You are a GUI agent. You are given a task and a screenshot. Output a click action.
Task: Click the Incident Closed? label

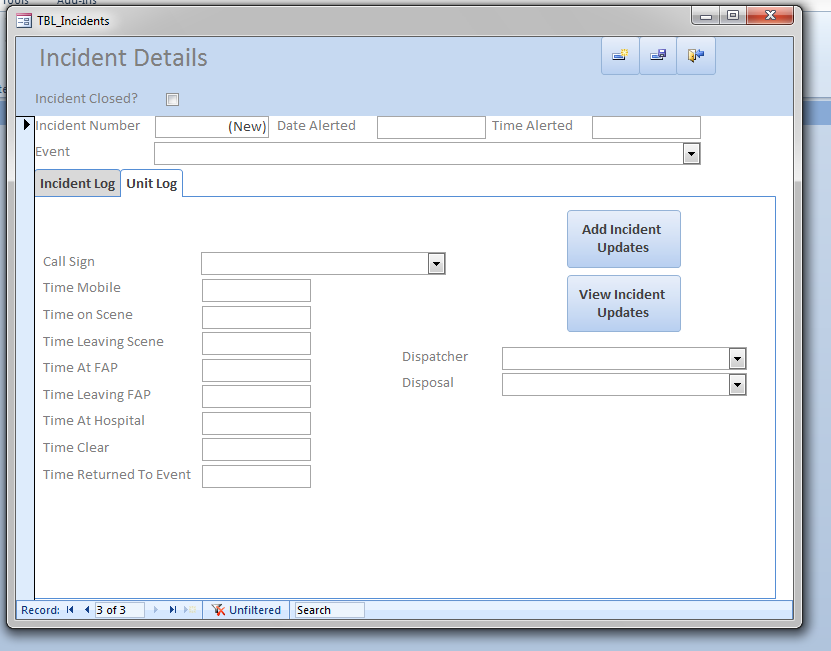(x=86, y=99)
